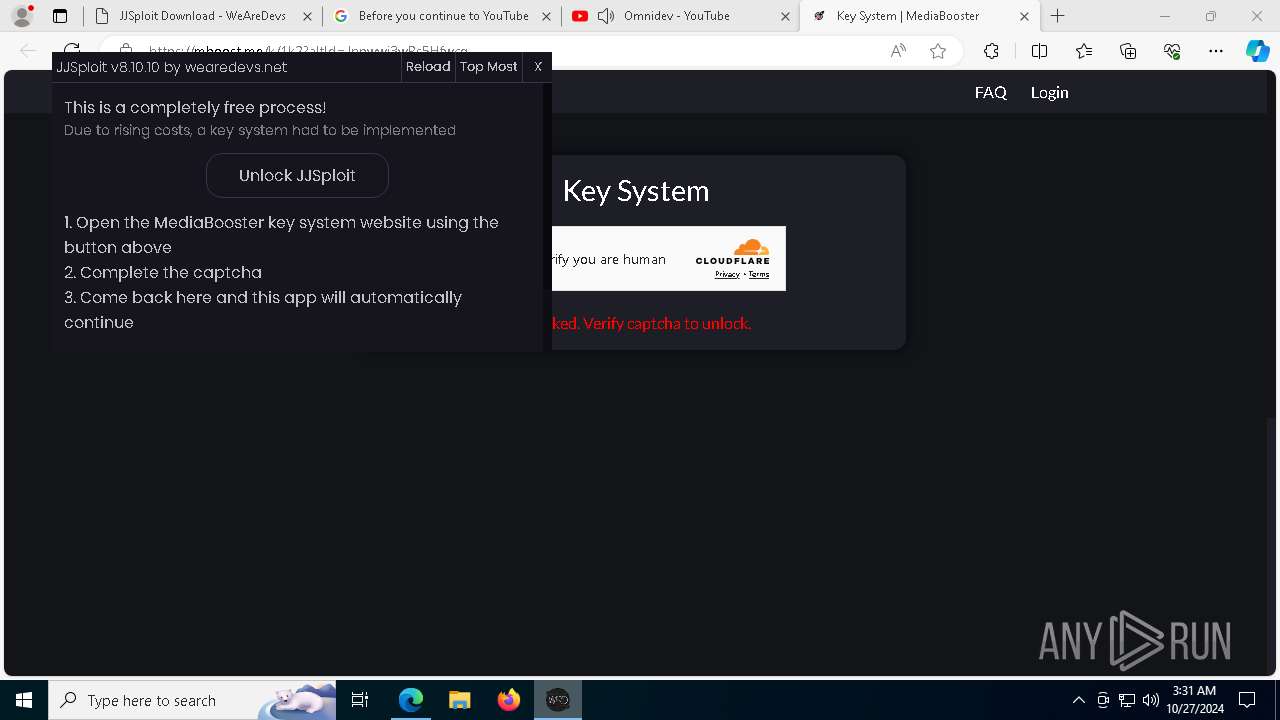Switch to Before you continue to YouTube tab
Viewport: 1280px width, 720px height.
[443, 16]
